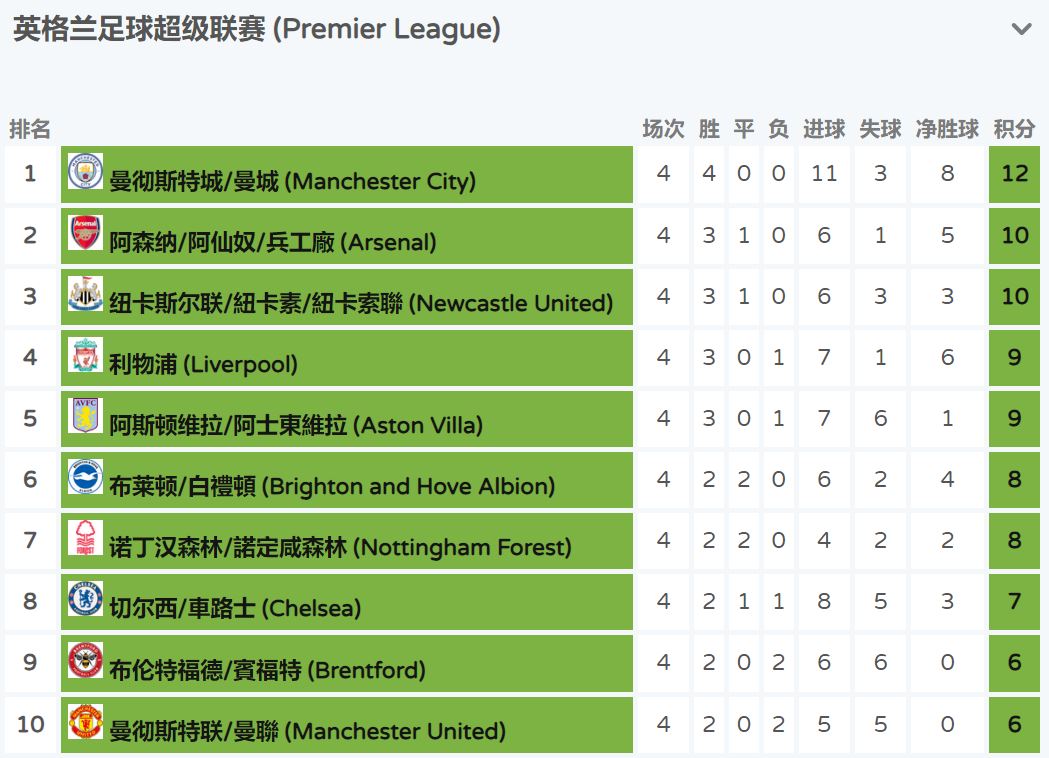Click the Chelsea club crest
Screen dimensions: 1049x758
click(x=85, y=600)
